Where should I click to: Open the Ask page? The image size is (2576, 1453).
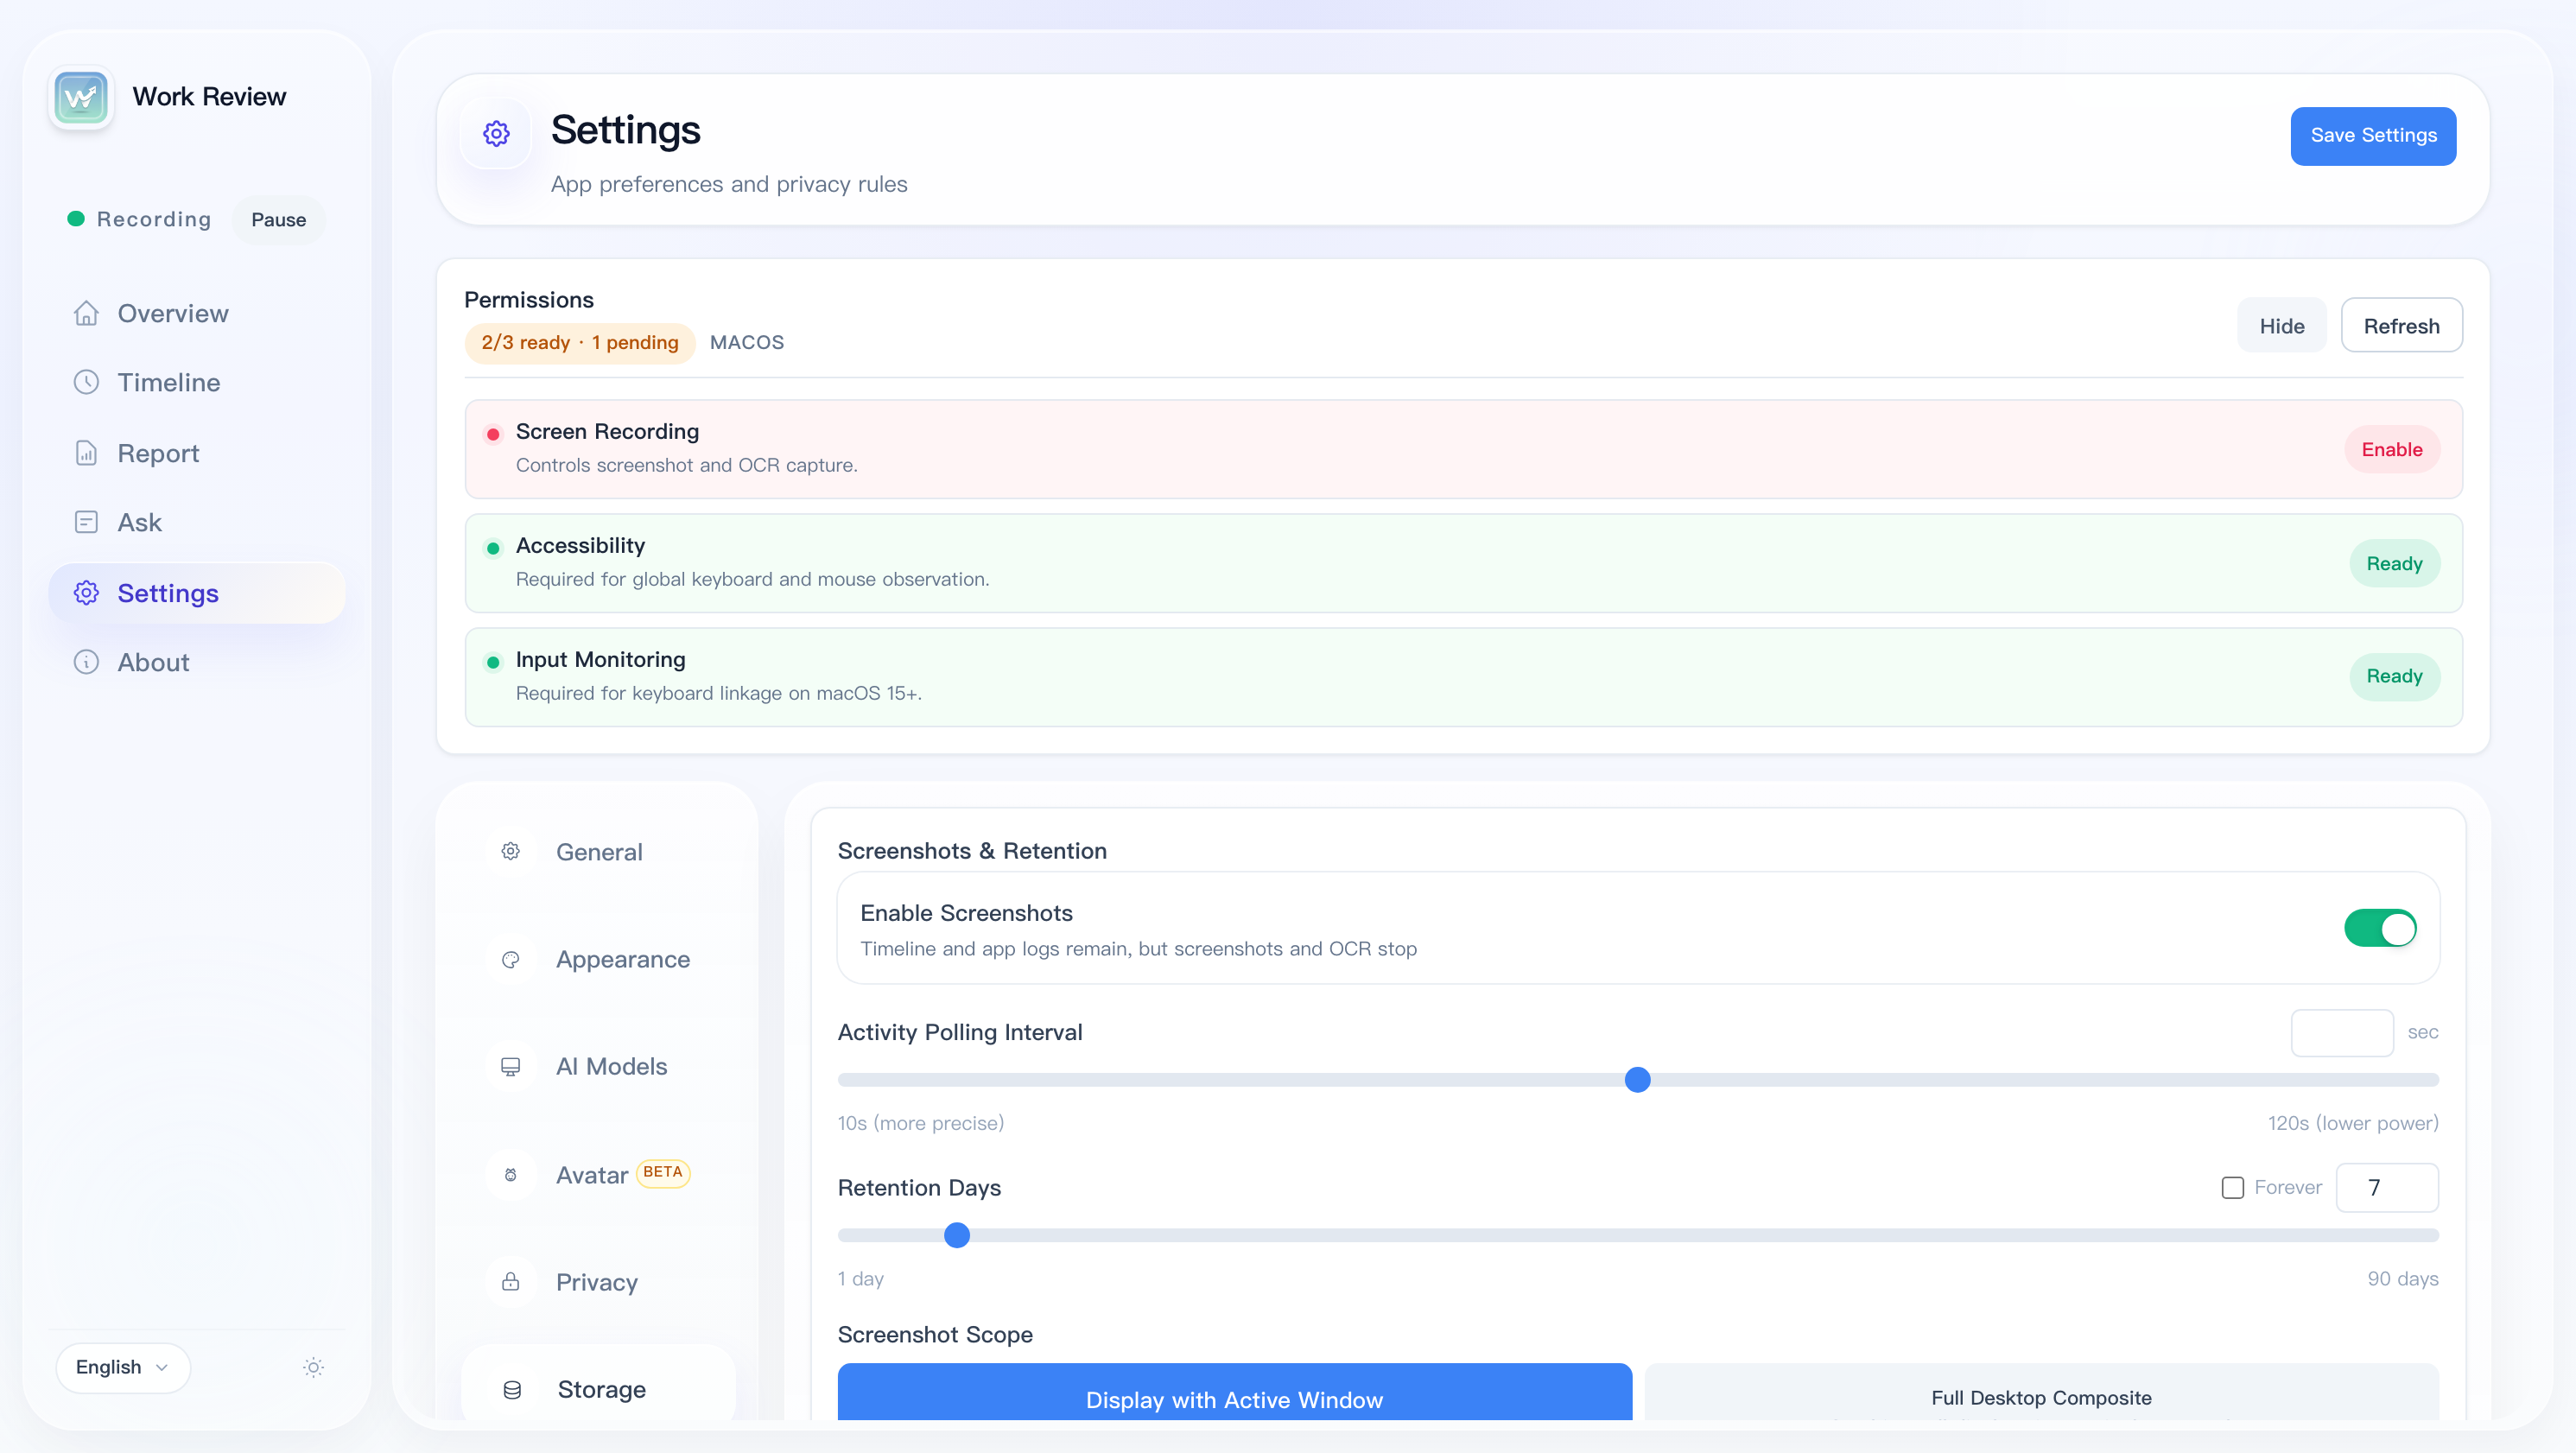click(197, 522)
